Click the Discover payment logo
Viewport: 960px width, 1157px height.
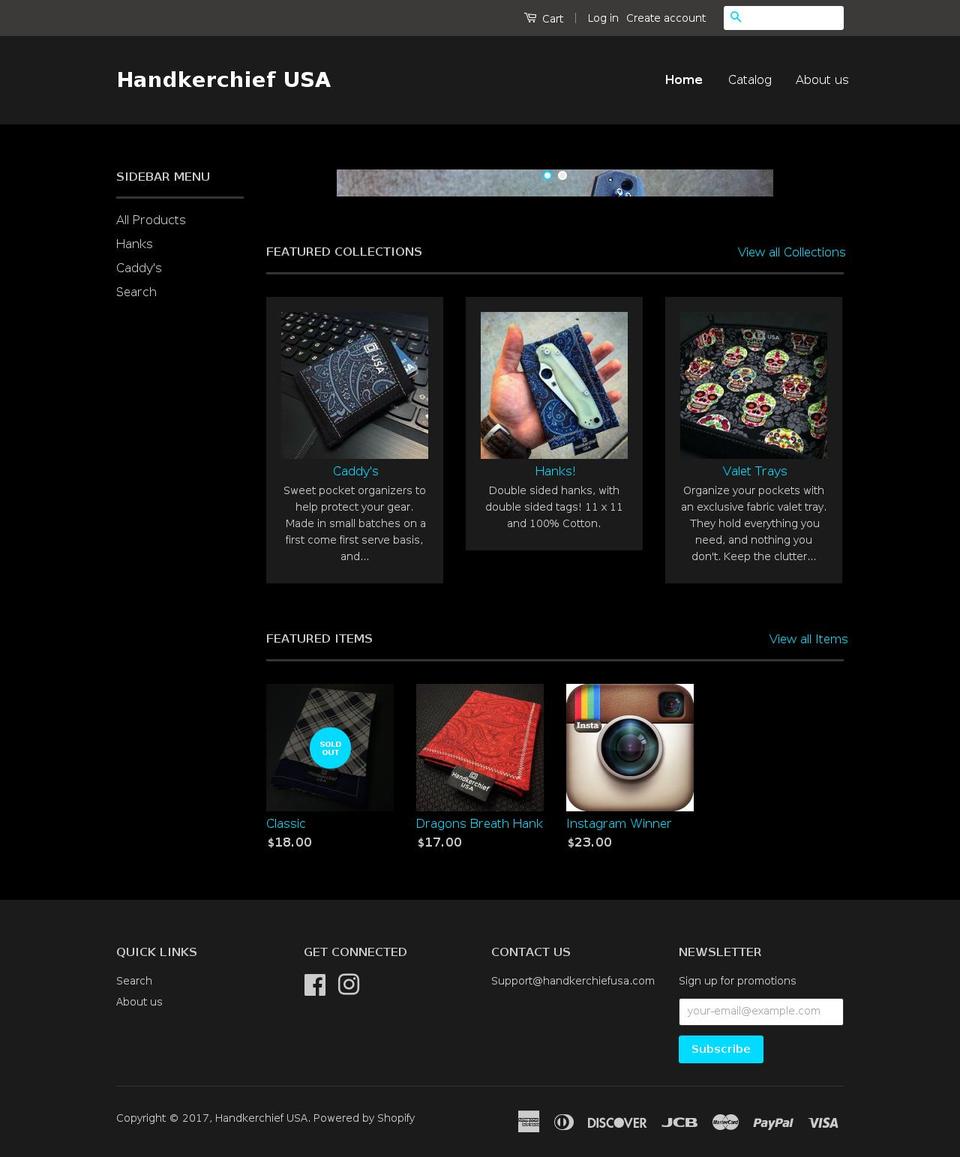(x=617, y=1123)
